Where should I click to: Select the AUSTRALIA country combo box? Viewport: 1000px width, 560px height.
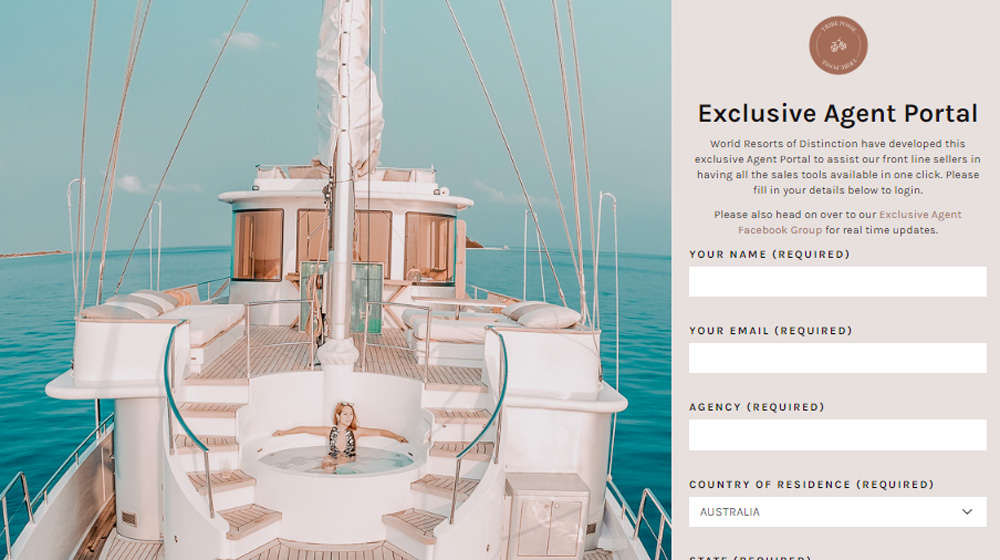(837, 512)
